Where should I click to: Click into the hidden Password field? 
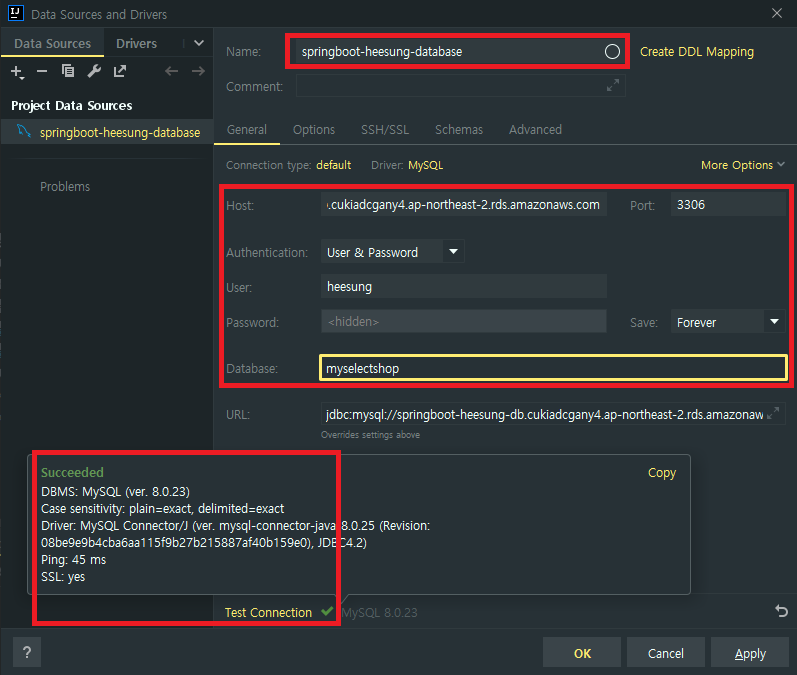(464, 321)
